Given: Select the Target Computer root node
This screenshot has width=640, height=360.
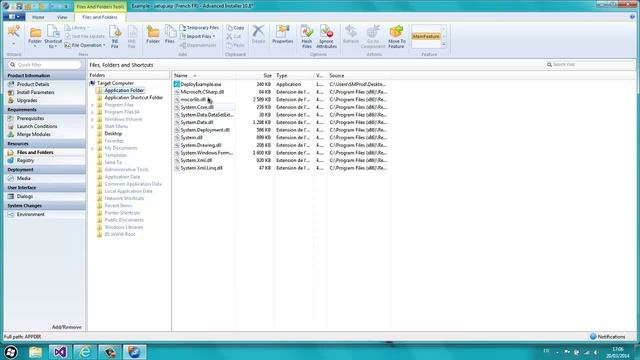Looking at the screenshot, I should (x=115, y=83).
